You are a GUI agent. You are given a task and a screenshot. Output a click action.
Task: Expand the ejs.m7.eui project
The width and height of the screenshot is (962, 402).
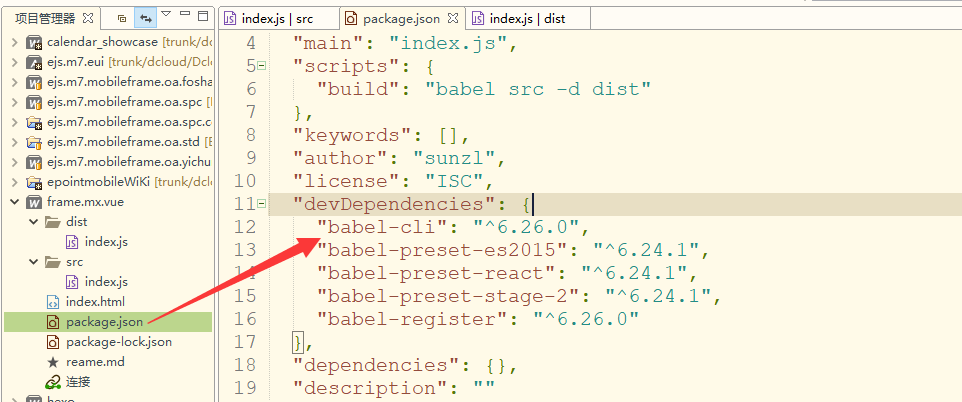click(15, 62)
